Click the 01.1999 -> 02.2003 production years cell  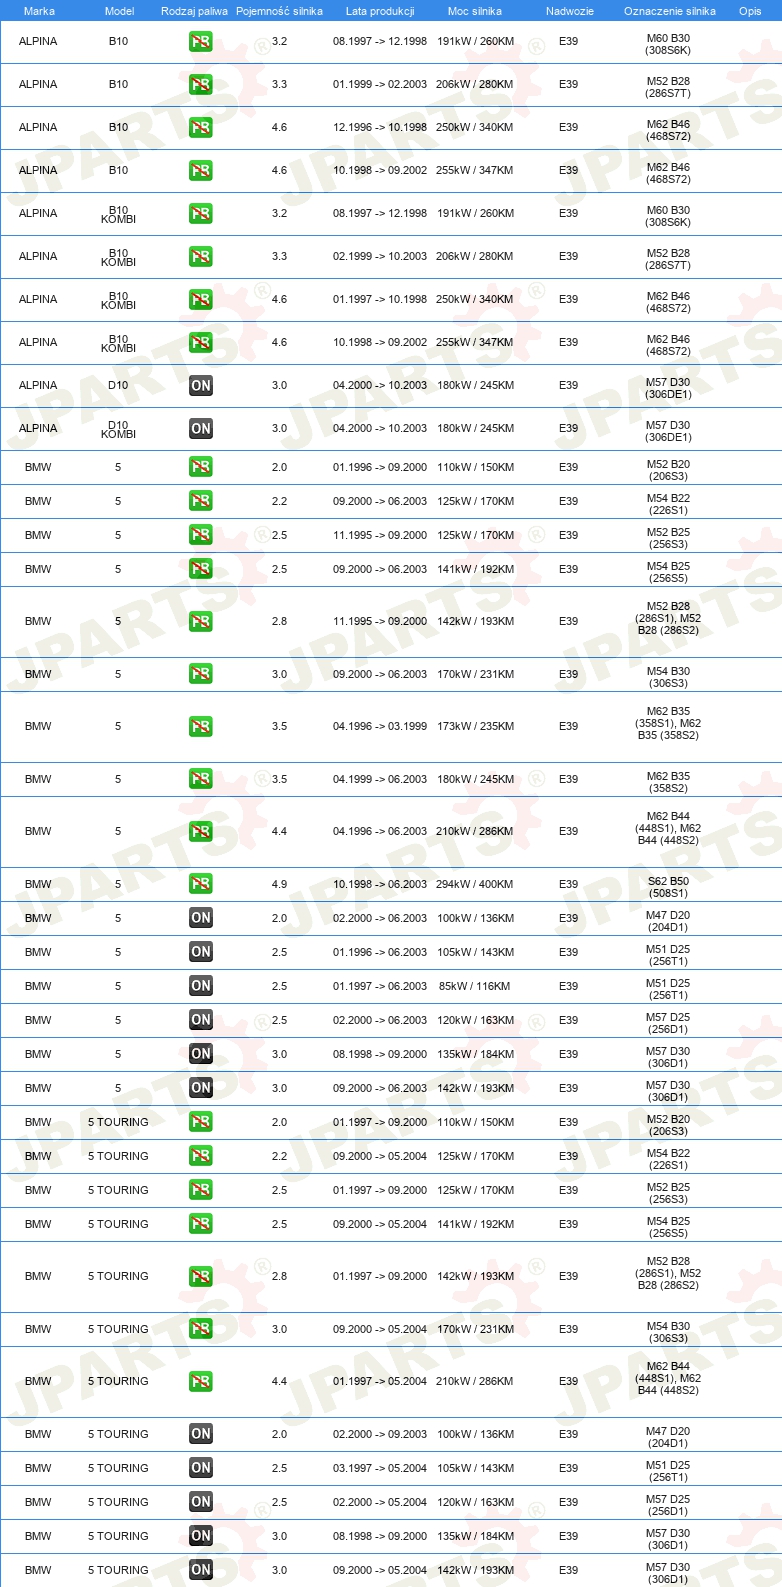click(x=380, y=84)
